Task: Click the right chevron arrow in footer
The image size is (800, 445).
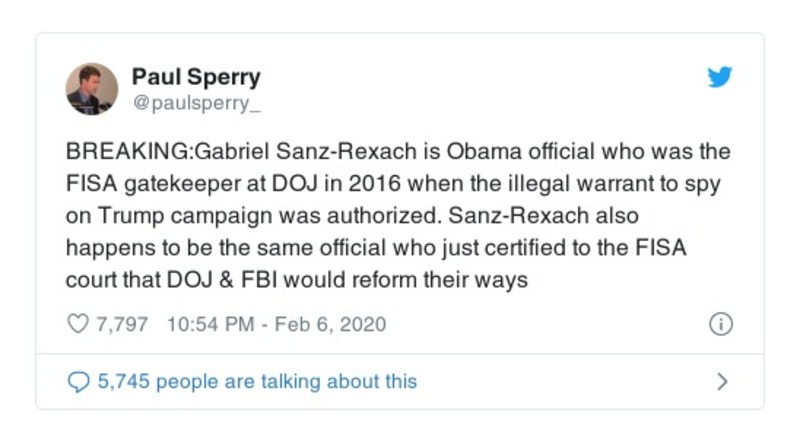Action: coord(722,381)
